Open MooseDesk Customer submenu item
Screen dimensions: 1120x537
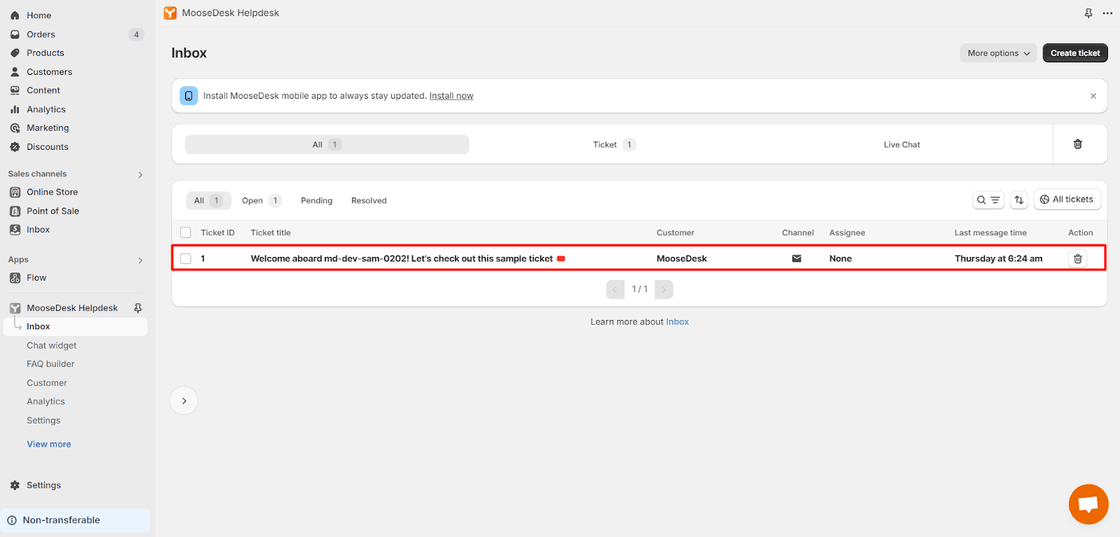click(46, 383)
